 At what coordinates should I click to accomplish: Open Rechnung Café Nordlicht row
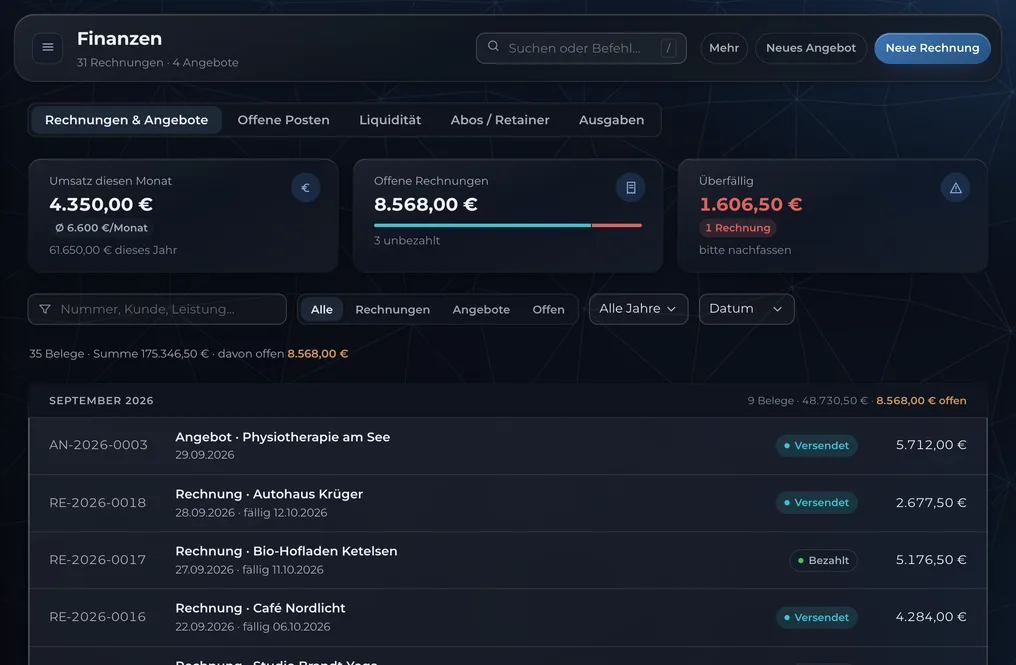(x=508, y=617)
